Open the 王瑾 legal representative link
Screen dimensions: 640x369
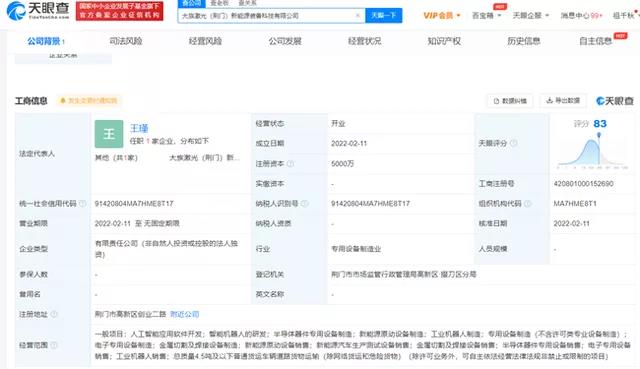(139, 128)
